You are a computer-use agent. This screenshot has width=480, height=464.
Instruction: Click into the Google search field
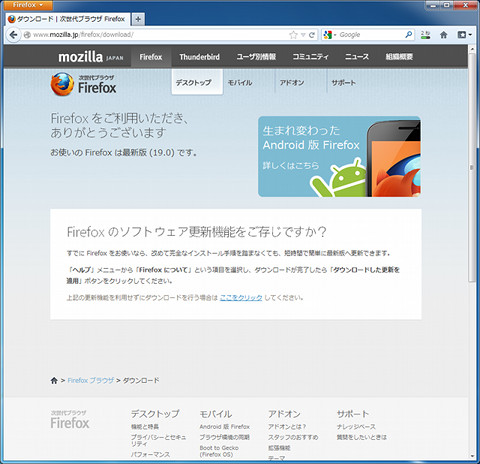(371, 35)
